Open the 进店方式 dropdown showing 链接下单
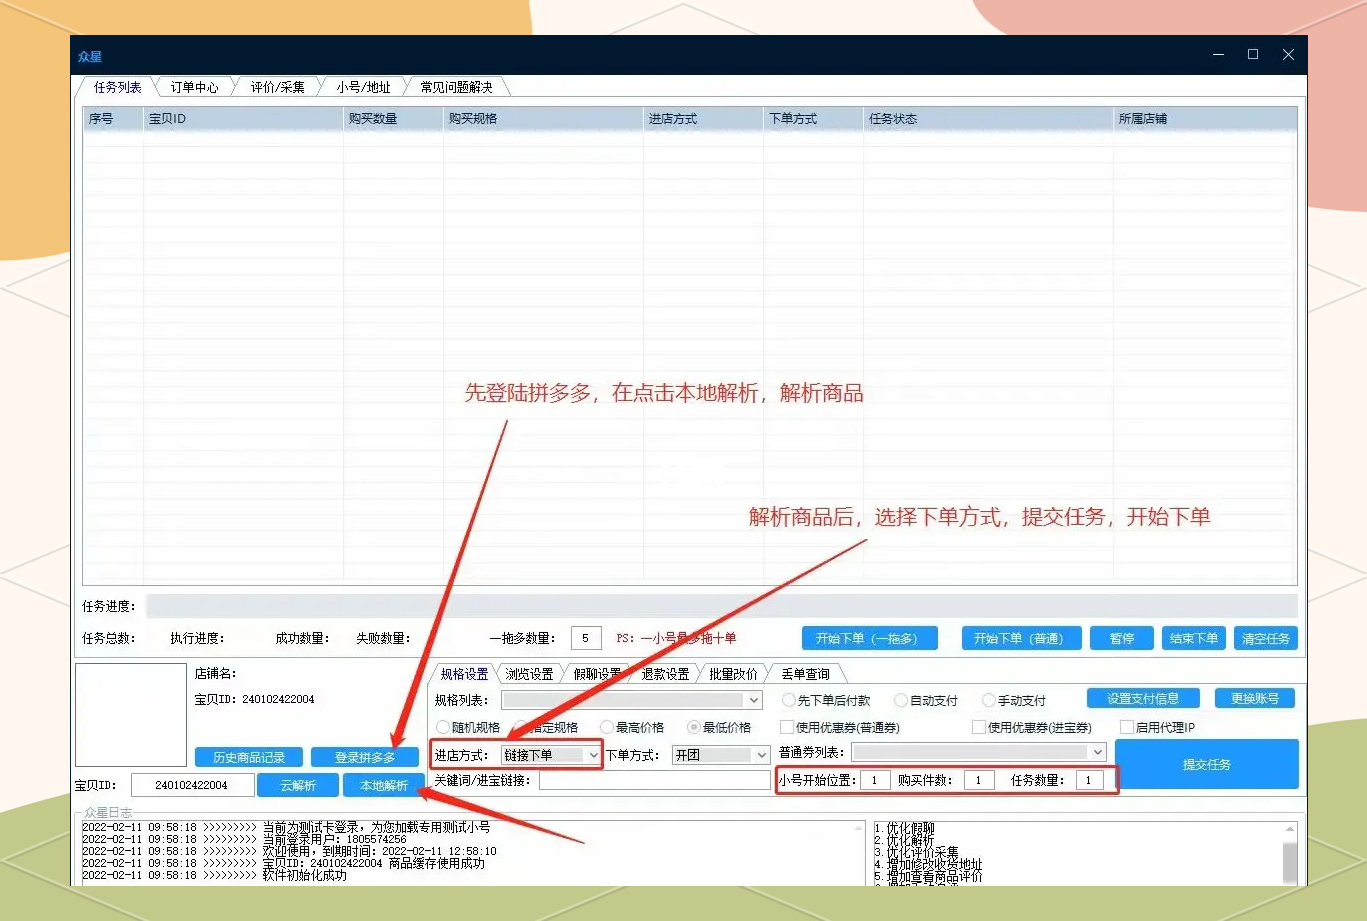The height and width of the screenshot is (921, 1367). [x=551, y=755]
